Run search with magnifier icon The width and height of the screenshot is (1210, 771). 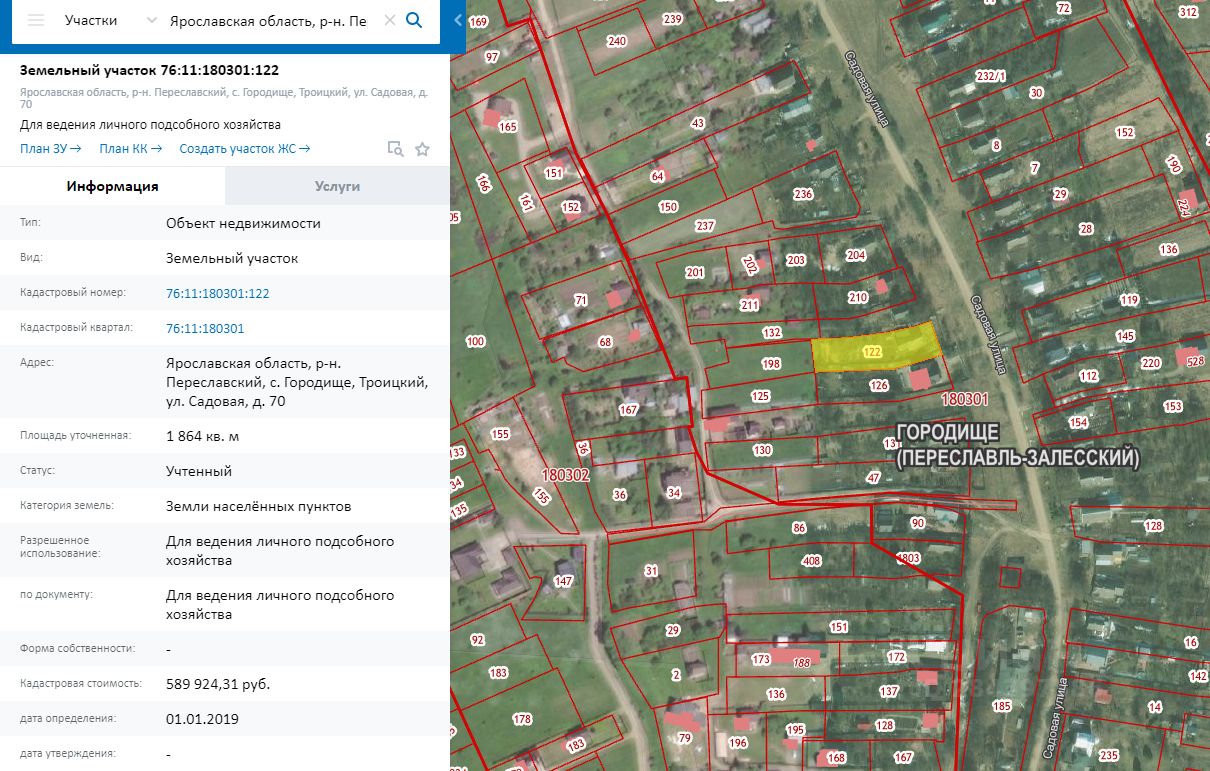(x=414, y=20)
